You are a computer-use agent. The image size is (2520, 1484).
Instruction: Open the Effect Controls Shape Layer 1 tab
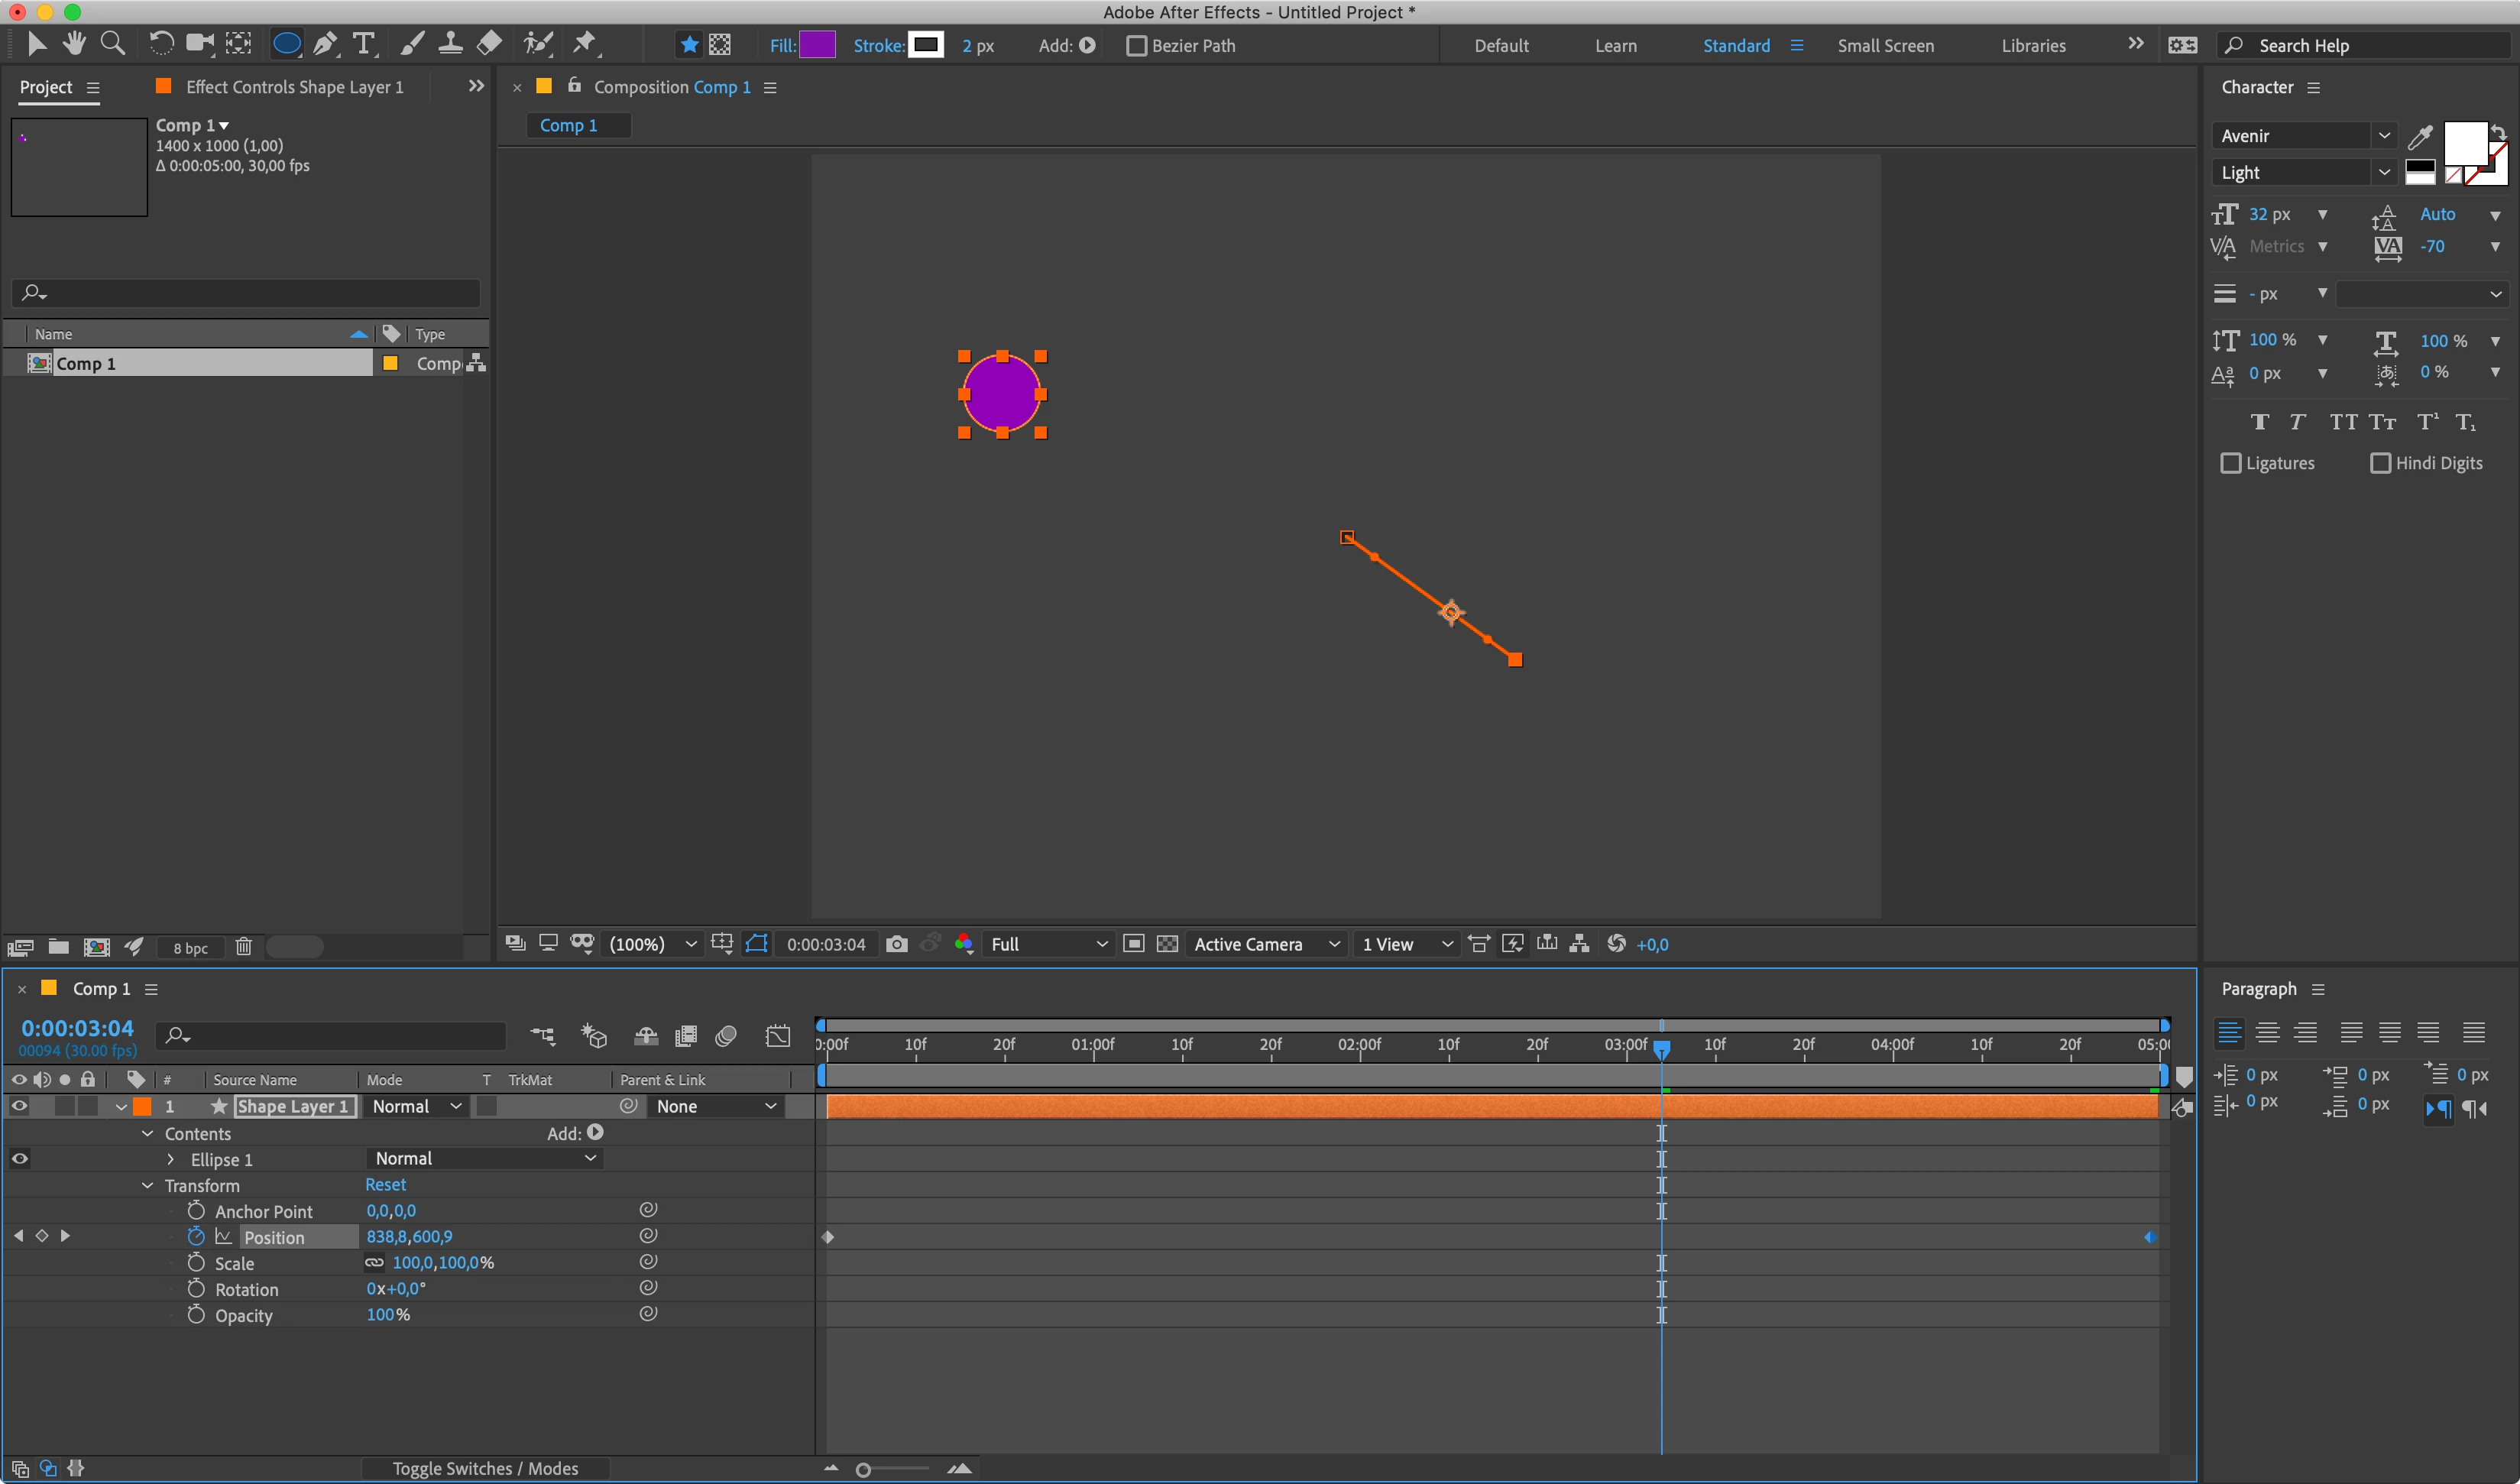pyautogui.click(x=294, y=87)
